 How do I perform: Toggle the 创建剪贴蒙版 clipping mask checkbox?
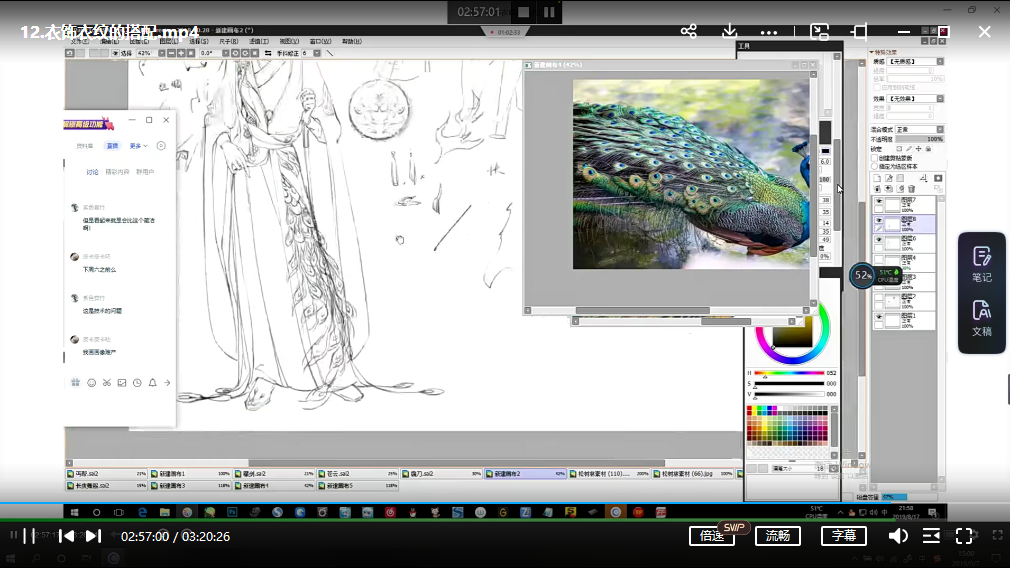pos(875,158)
